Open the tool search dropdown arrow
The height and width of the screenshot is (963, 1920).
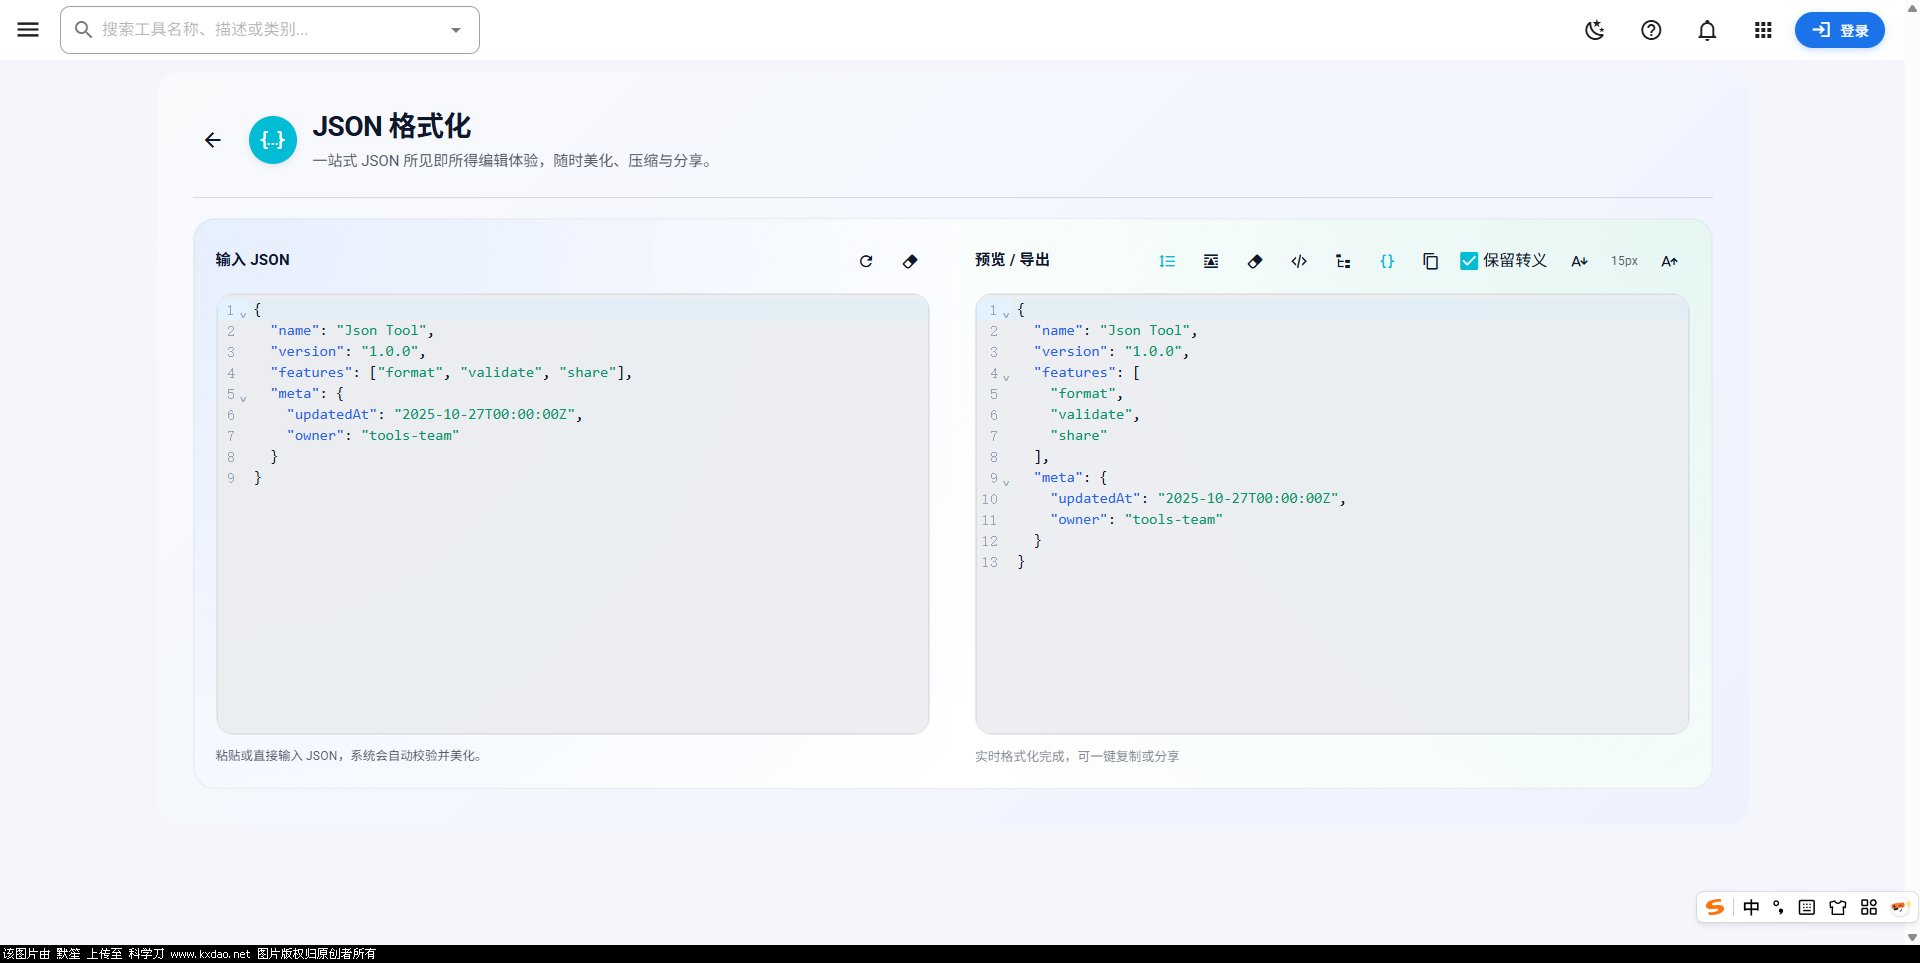(456, 30)
